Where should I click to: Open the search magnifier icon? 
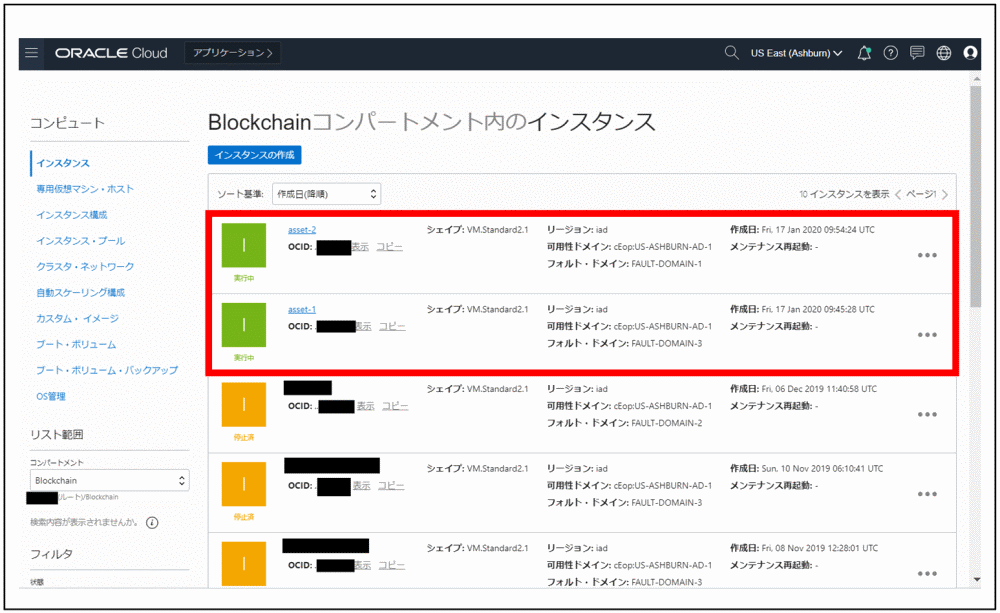(732, 53)
